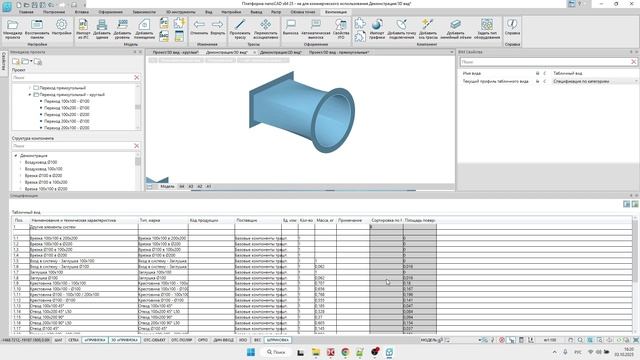Screen dimensions: 640x360
Task: Open the document tabs list dropdown arrow
Action: (x=451, y=52)
